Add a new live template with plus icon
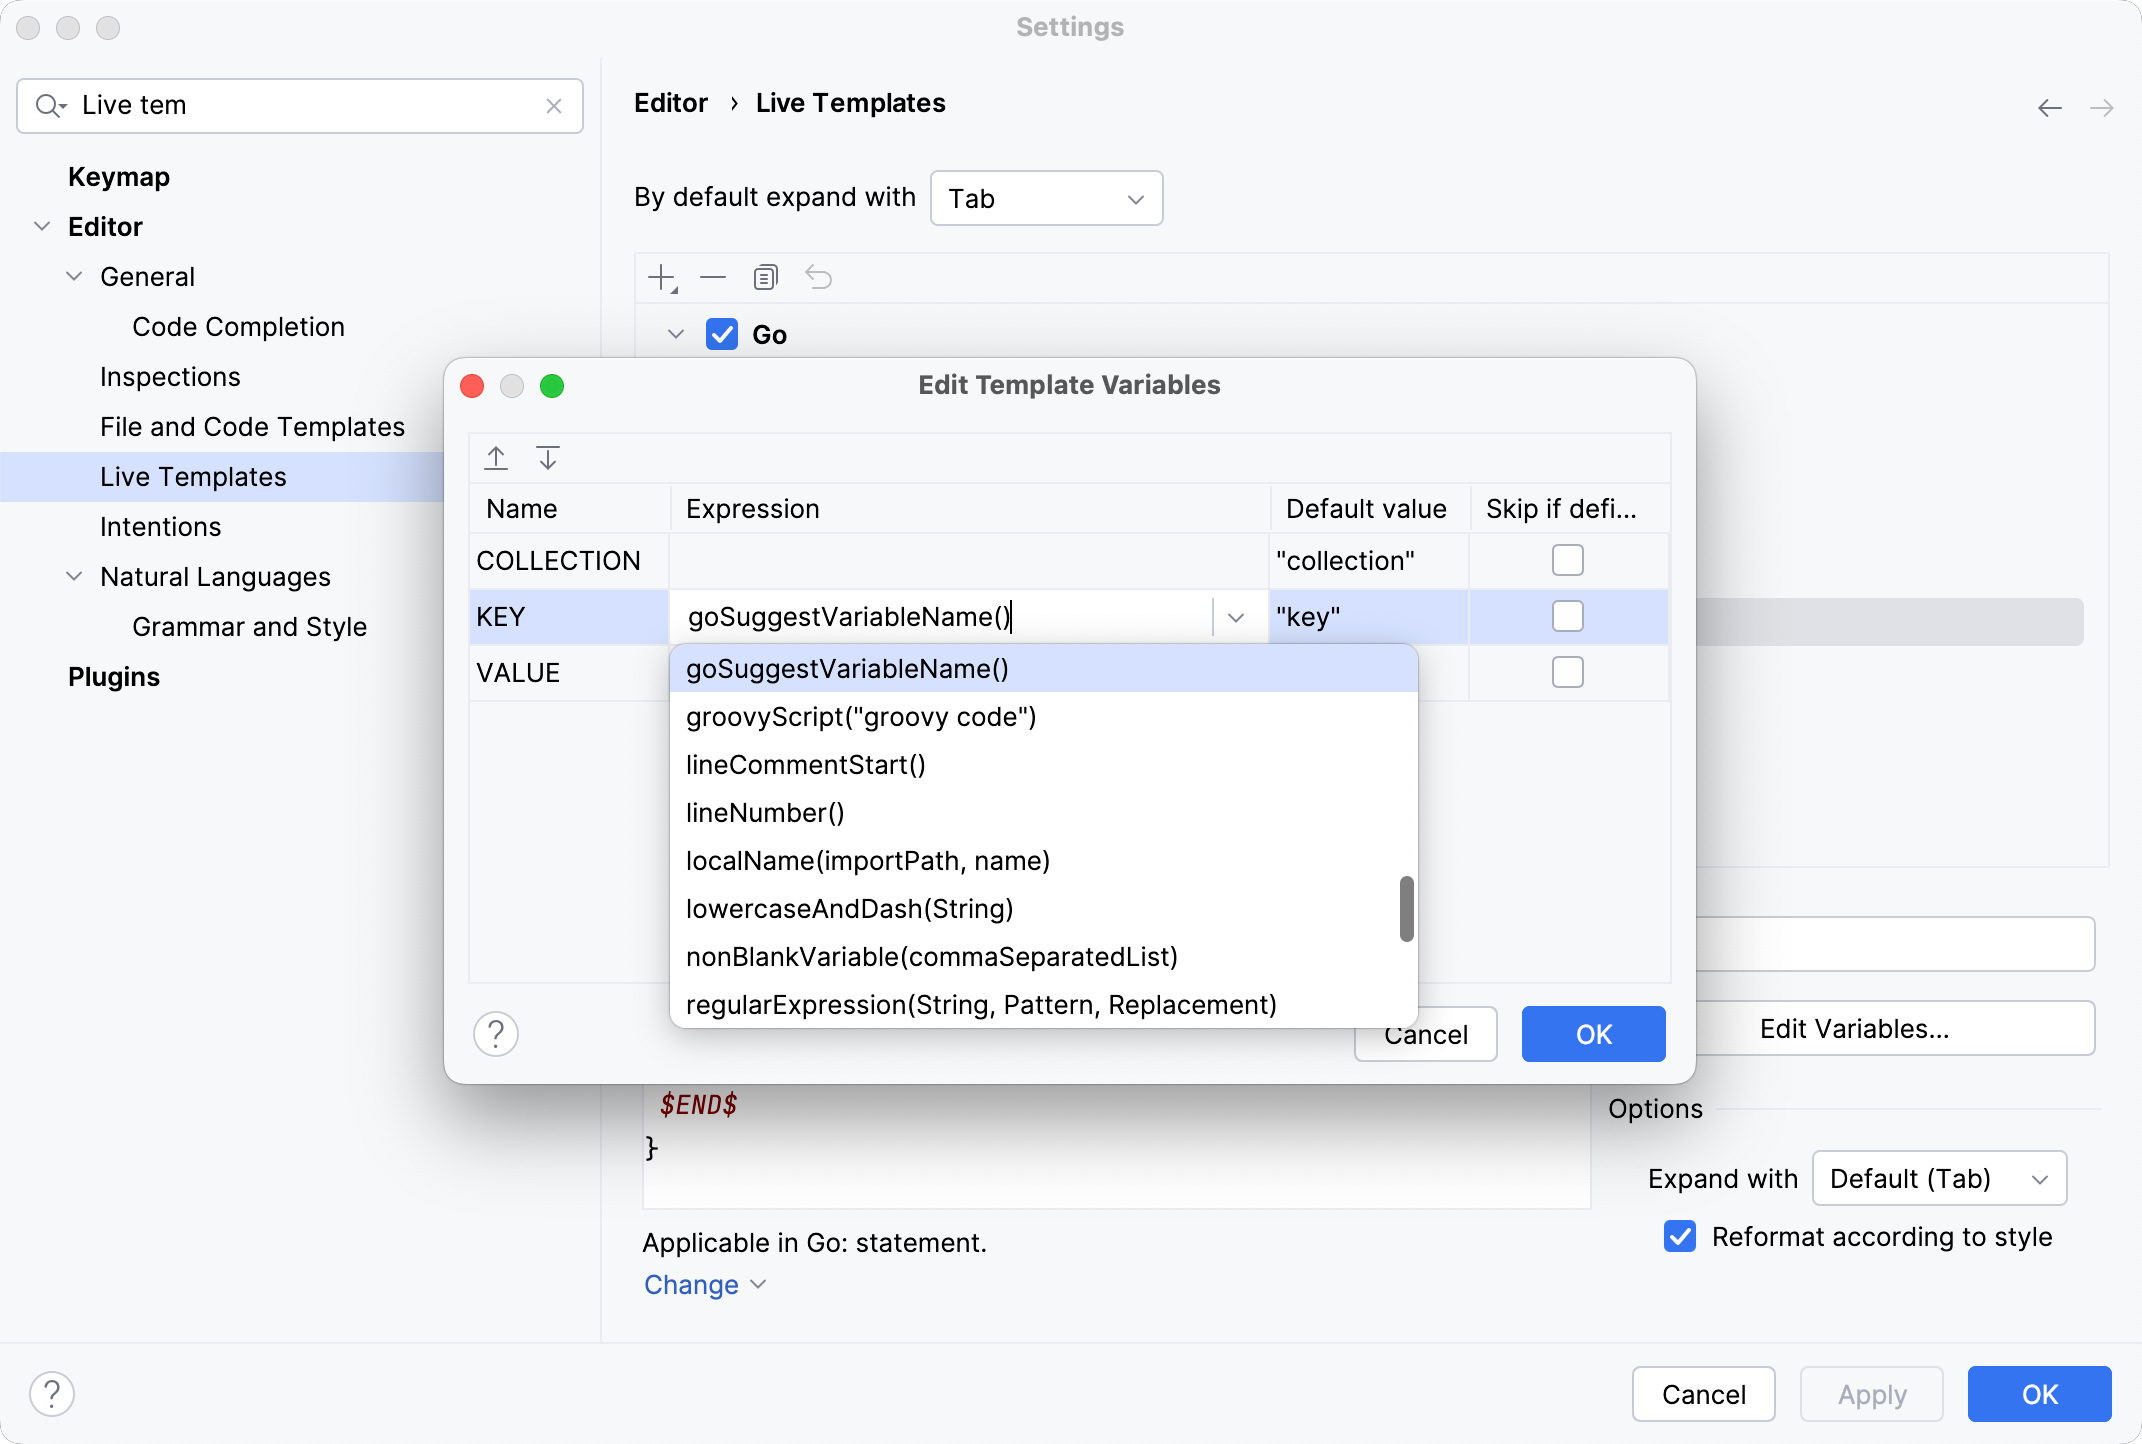 click(662, 278)
